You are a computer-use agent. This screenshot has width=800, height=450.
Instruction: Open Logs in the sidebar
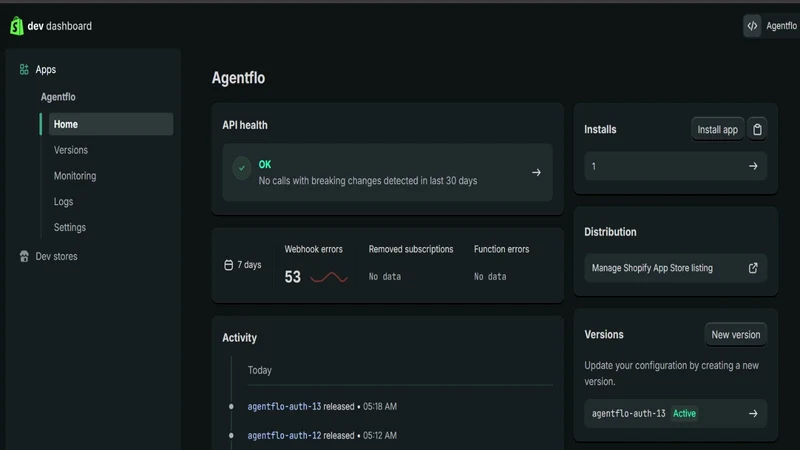point(63,202)
